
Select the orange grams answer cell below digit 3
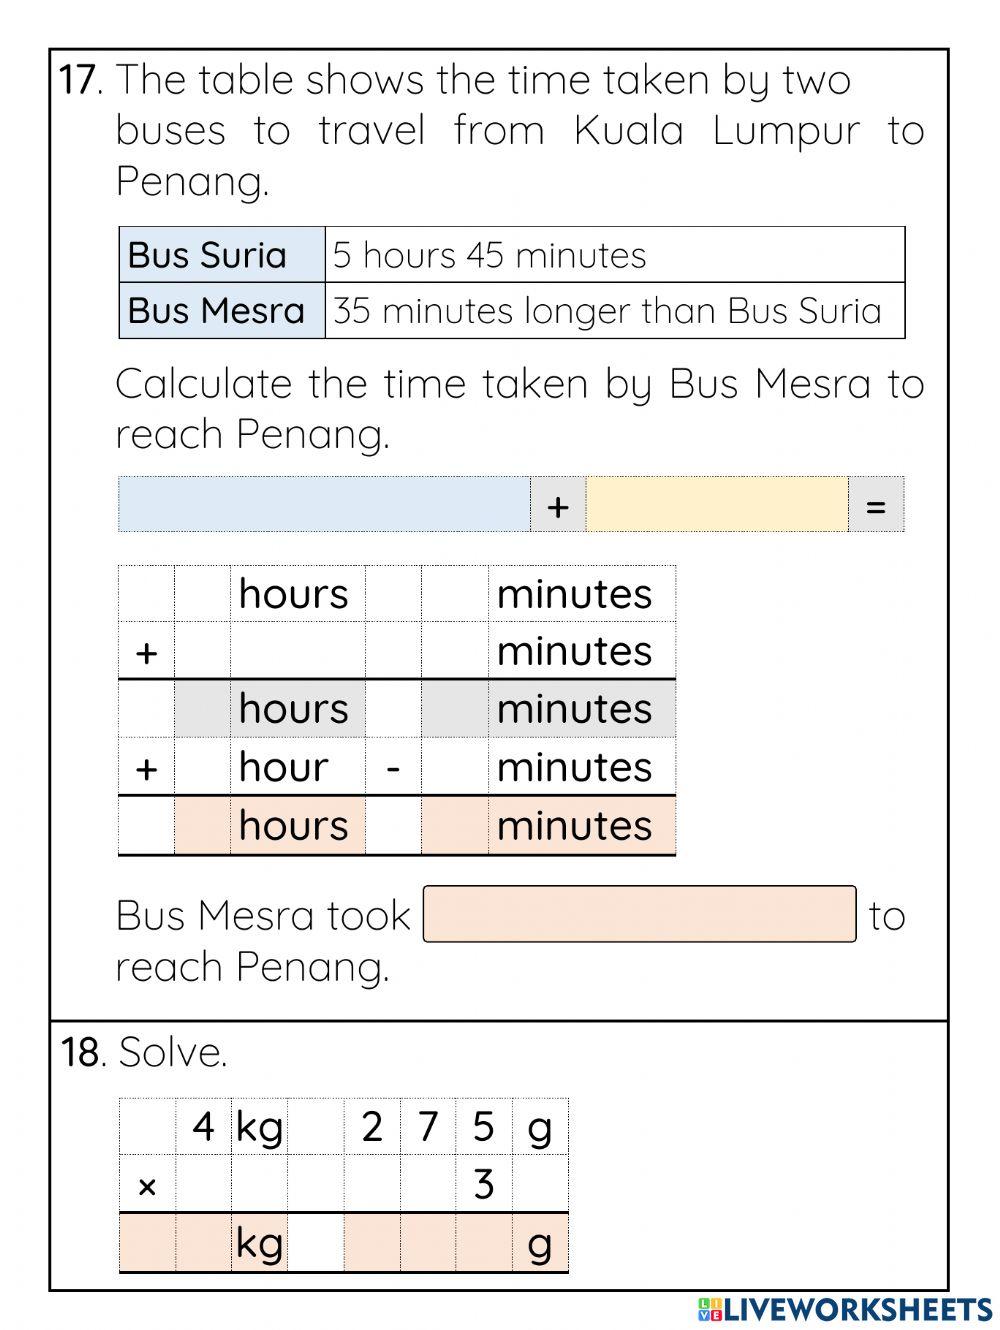(484, 1243)
